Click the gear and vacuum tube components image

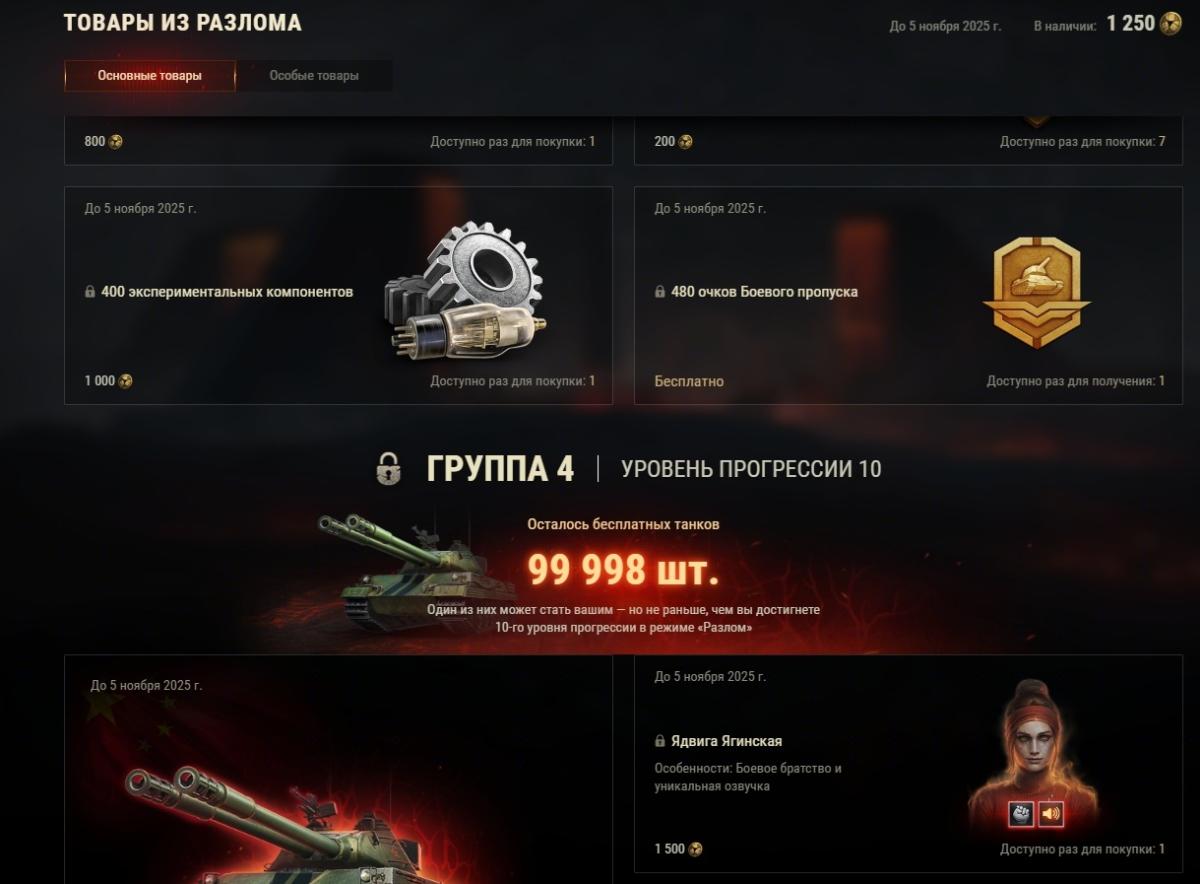[x=465, y=292]
